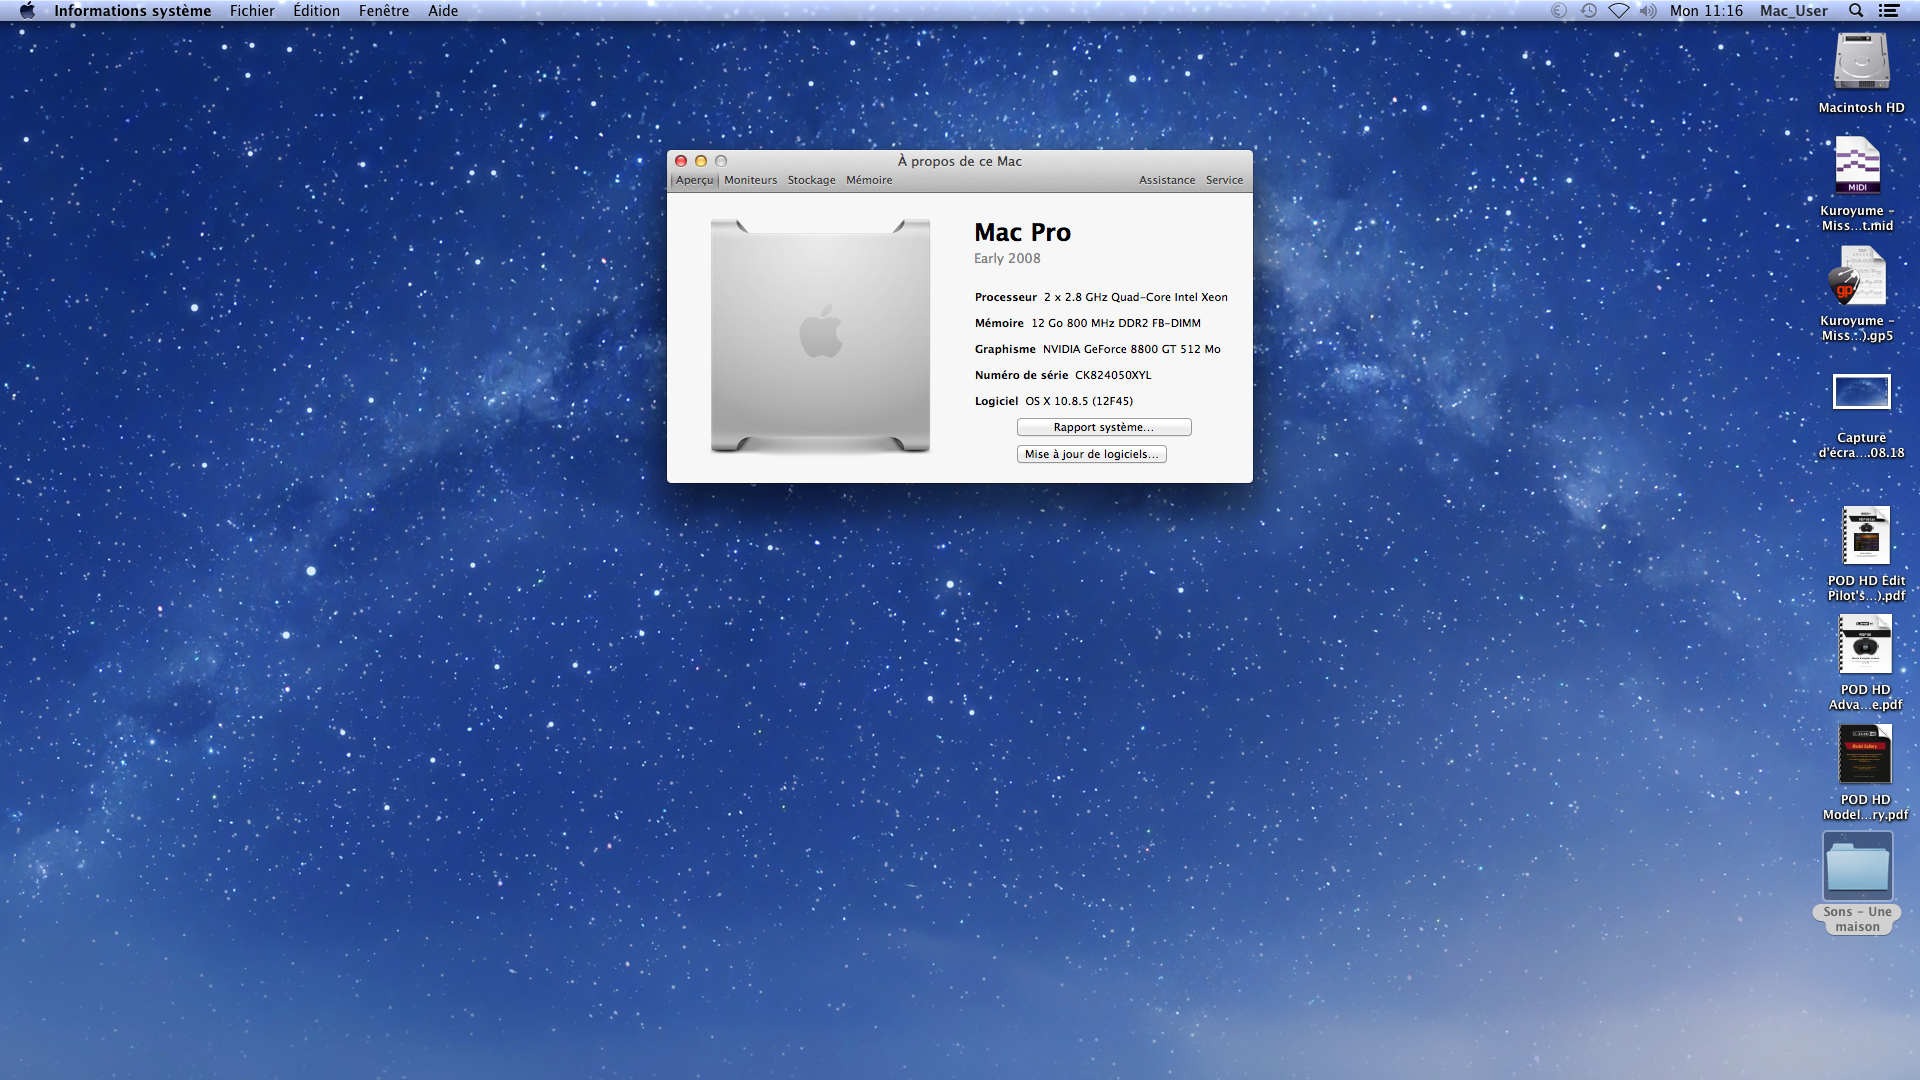Open Spotlight search magnifying glass
Screen dimensions: 1920x1080
point(1856,11)
